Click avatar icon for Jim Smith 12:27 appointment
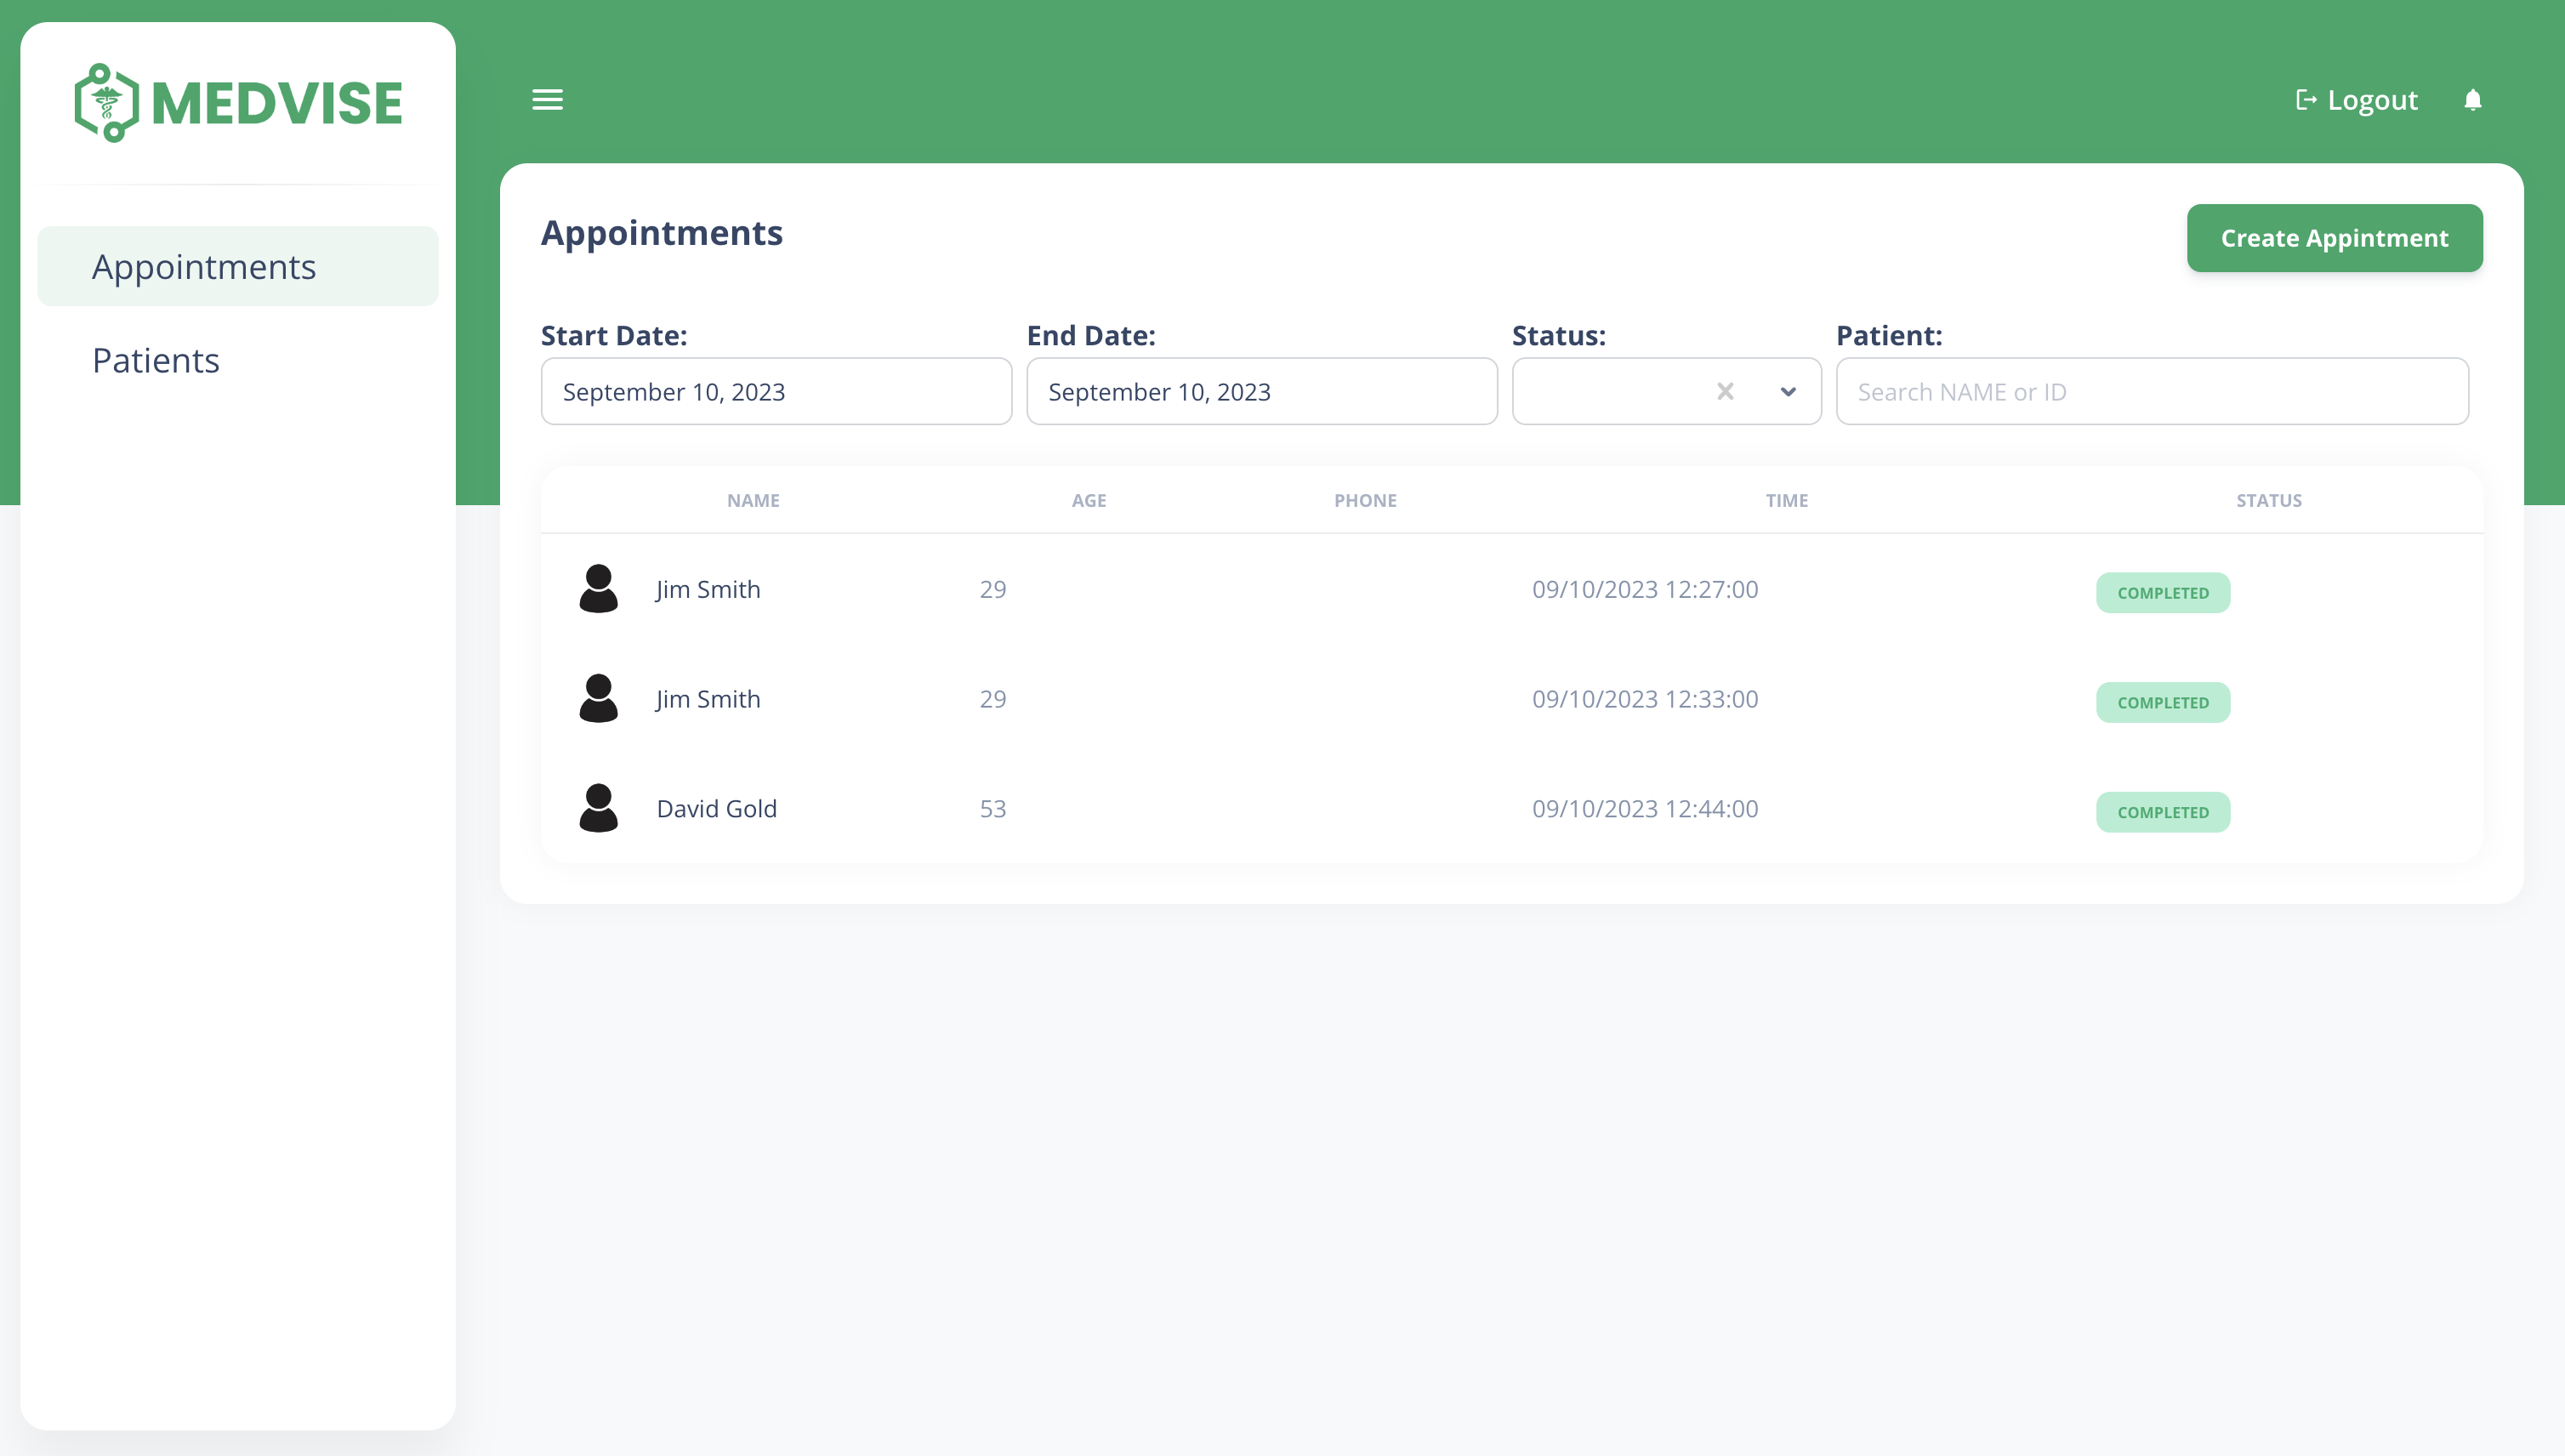This screenshot has height=1456, width=2565. tap(598, 588)
